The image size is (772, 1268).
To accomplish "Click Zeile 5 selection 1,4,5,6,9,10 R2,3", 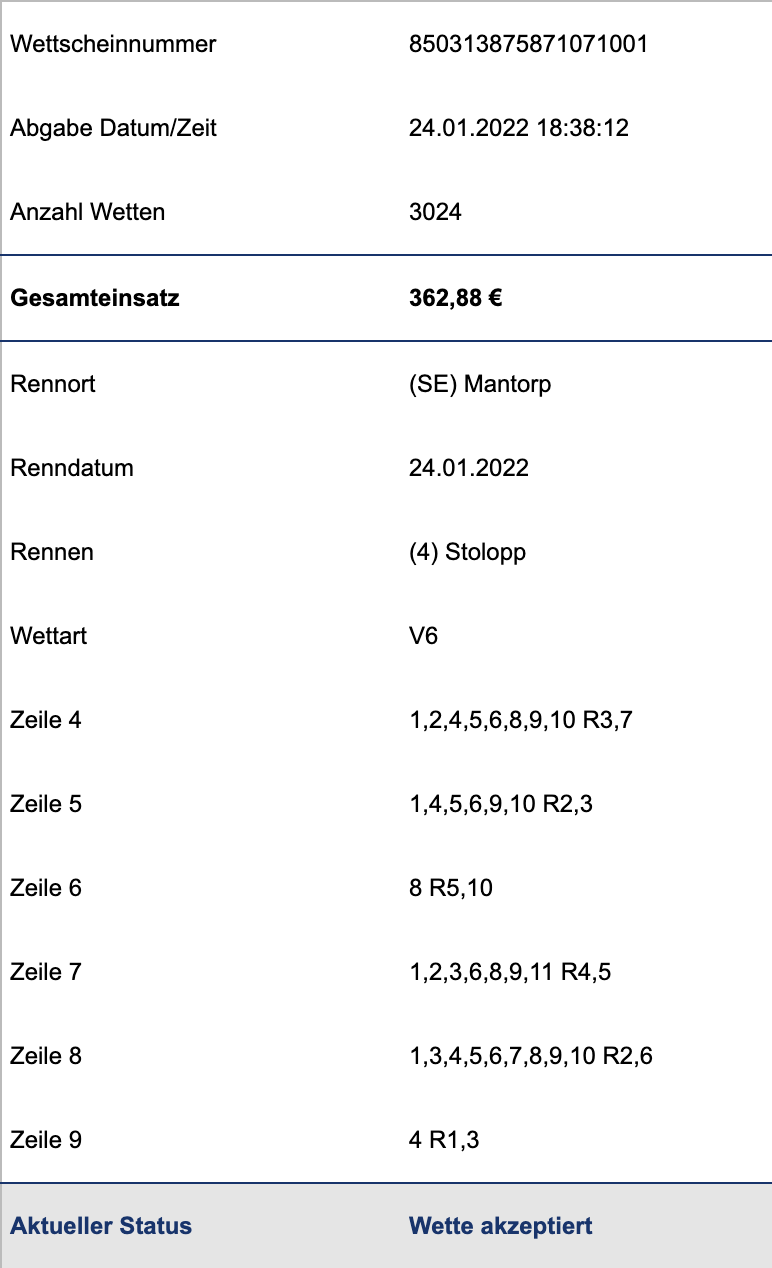I will pyautogui.click(x=501, y=804).
